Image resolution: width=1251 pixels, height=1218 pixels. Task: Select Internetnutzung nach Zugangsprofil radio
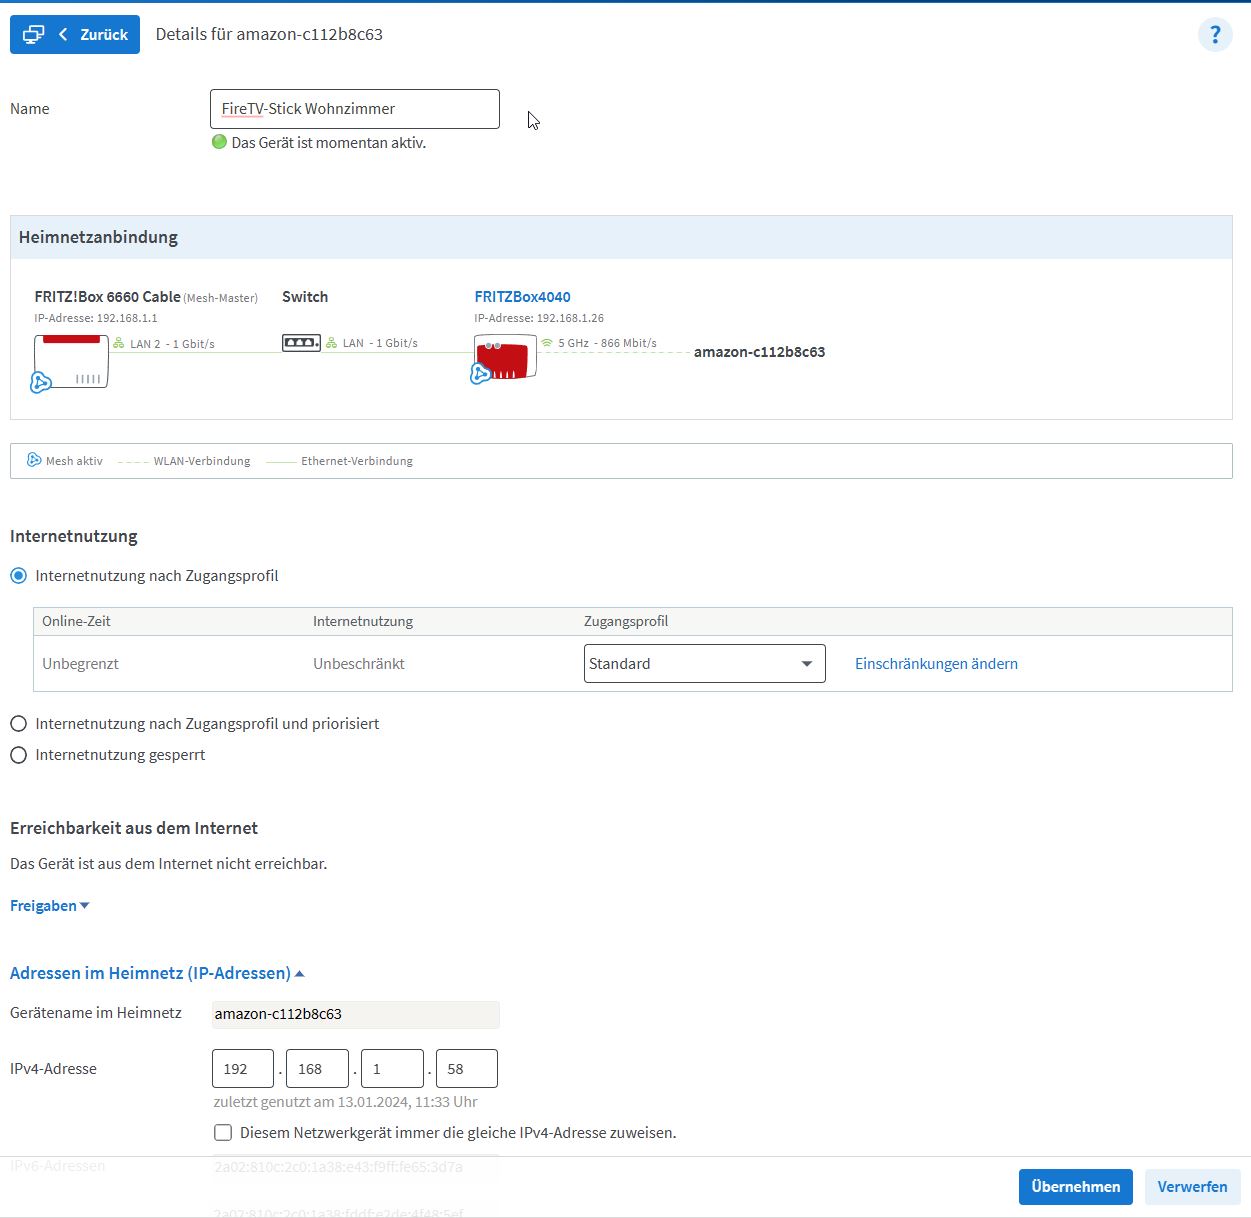(18, 576)
